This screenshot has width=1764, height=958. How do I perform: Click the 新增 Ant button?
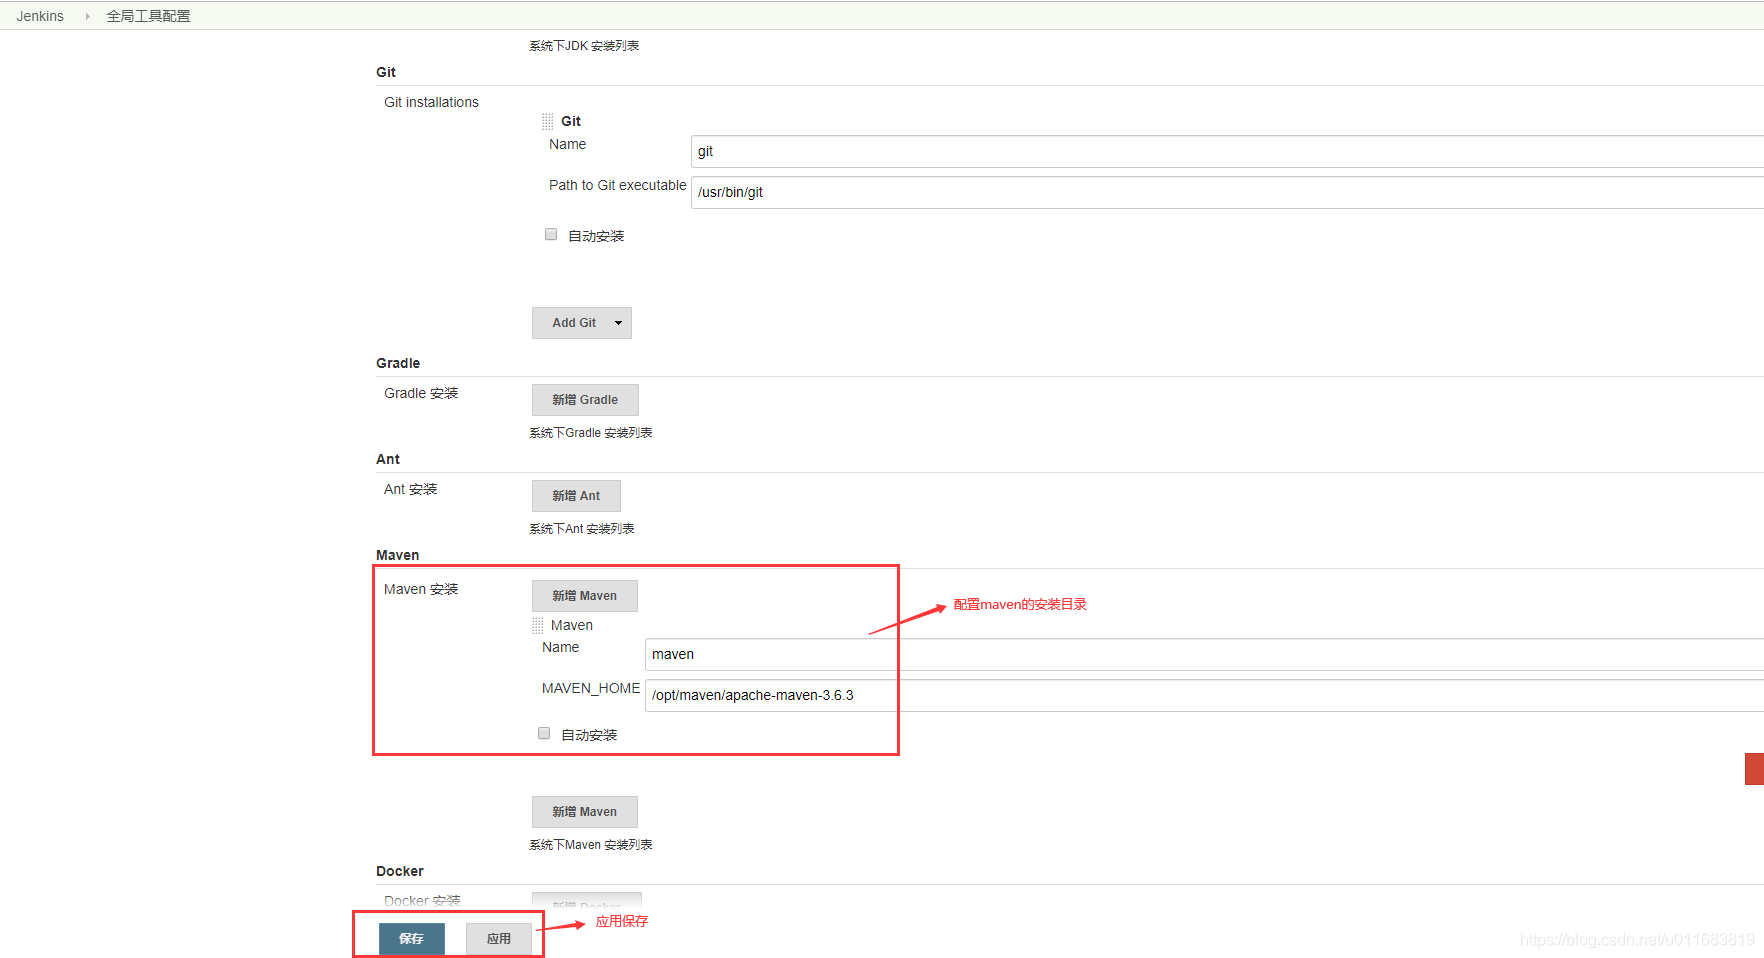[x=576, y=496]
